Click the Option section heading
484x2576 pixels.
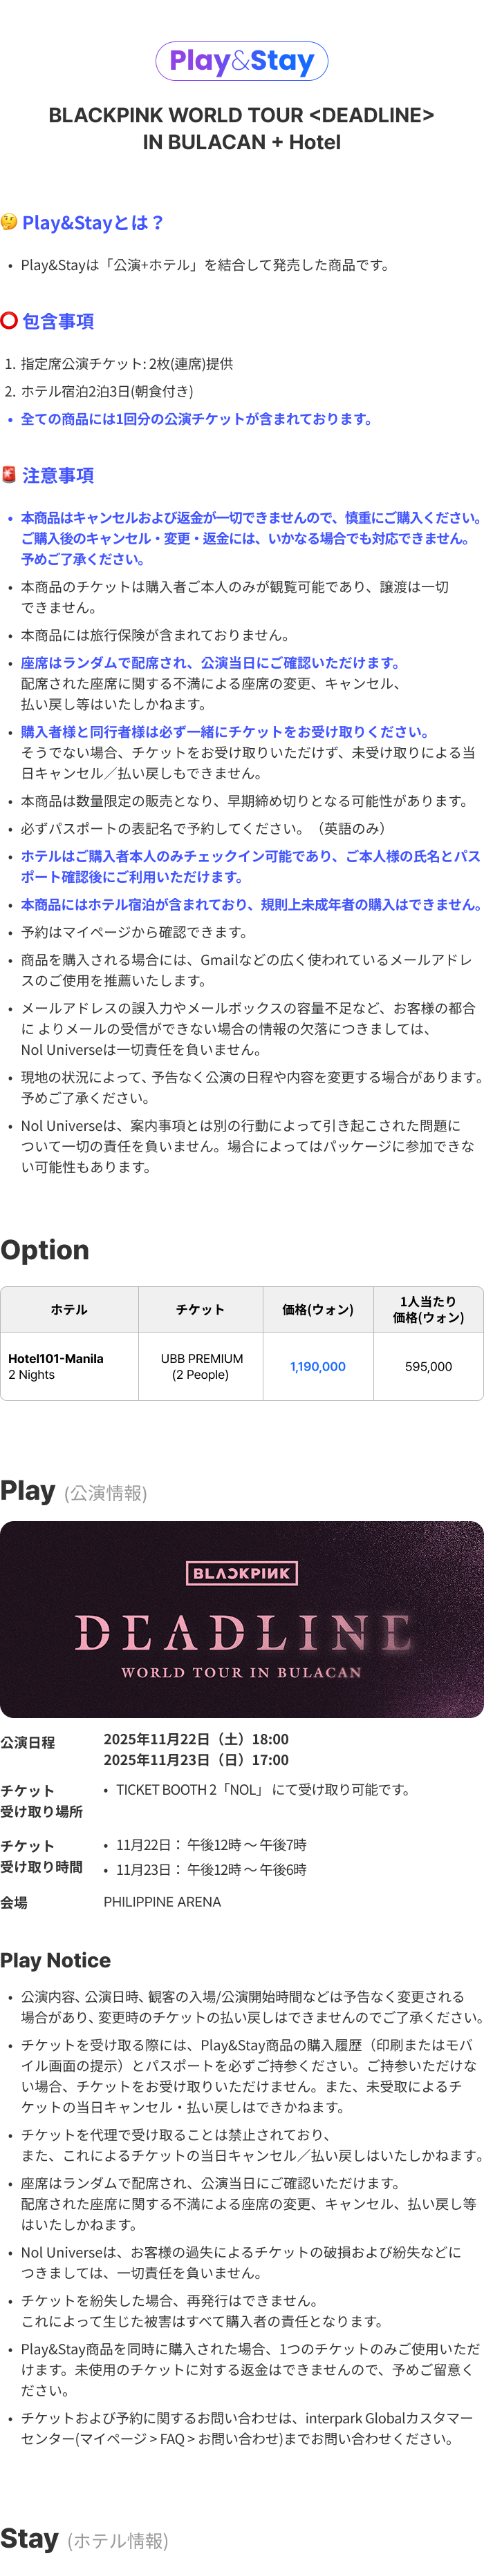45,1250
